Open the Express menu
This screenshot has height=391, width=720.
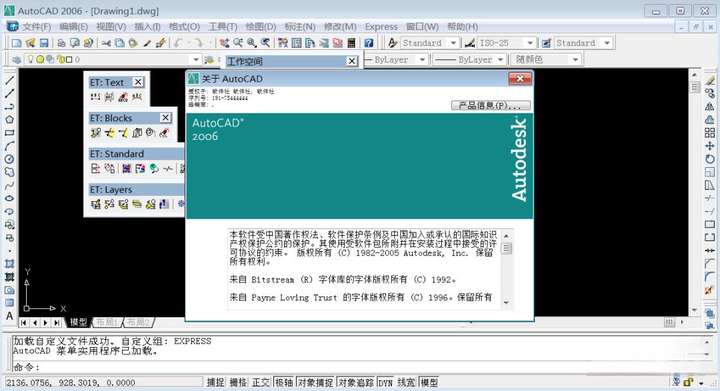(x=381, y=27)
